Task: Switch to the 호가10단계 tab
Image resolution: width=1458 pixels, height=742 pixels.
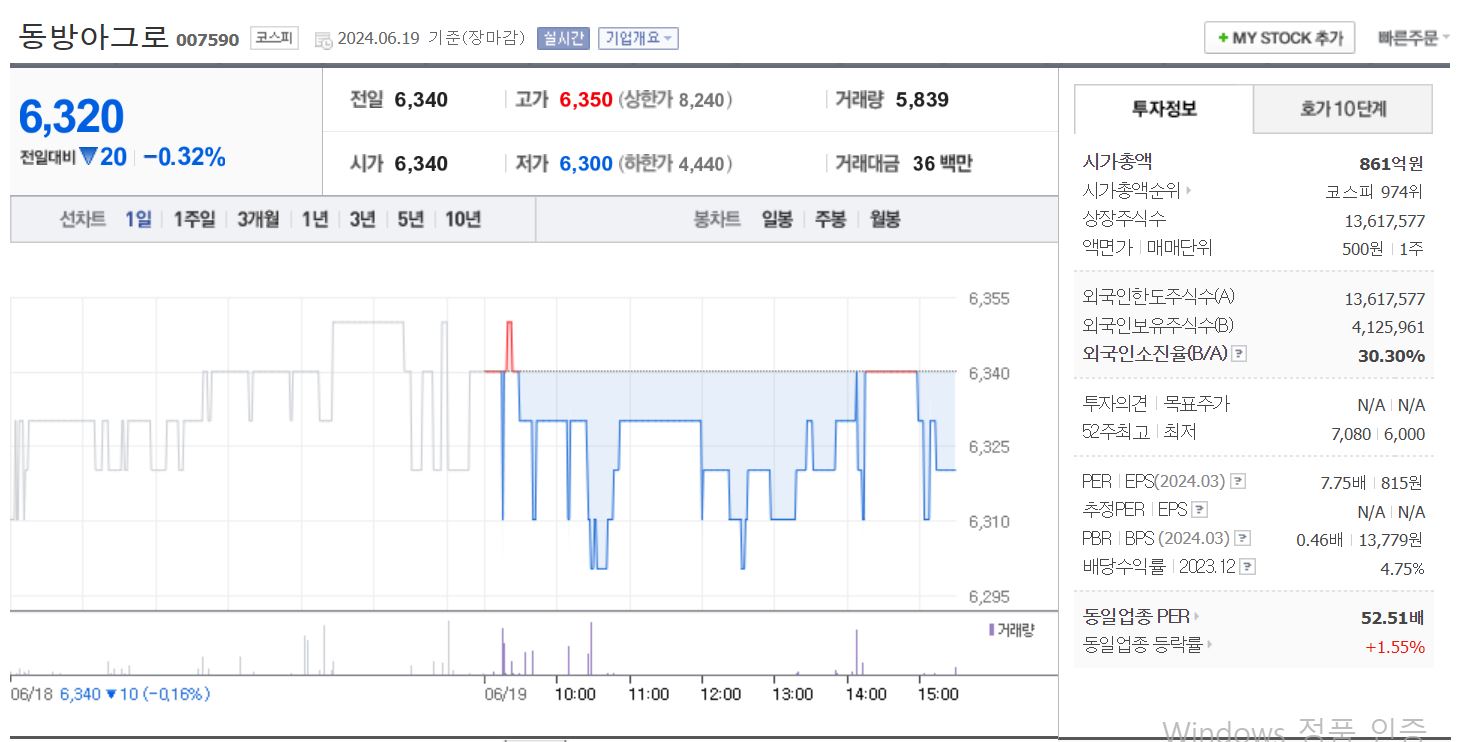Action: (1343, 109)
